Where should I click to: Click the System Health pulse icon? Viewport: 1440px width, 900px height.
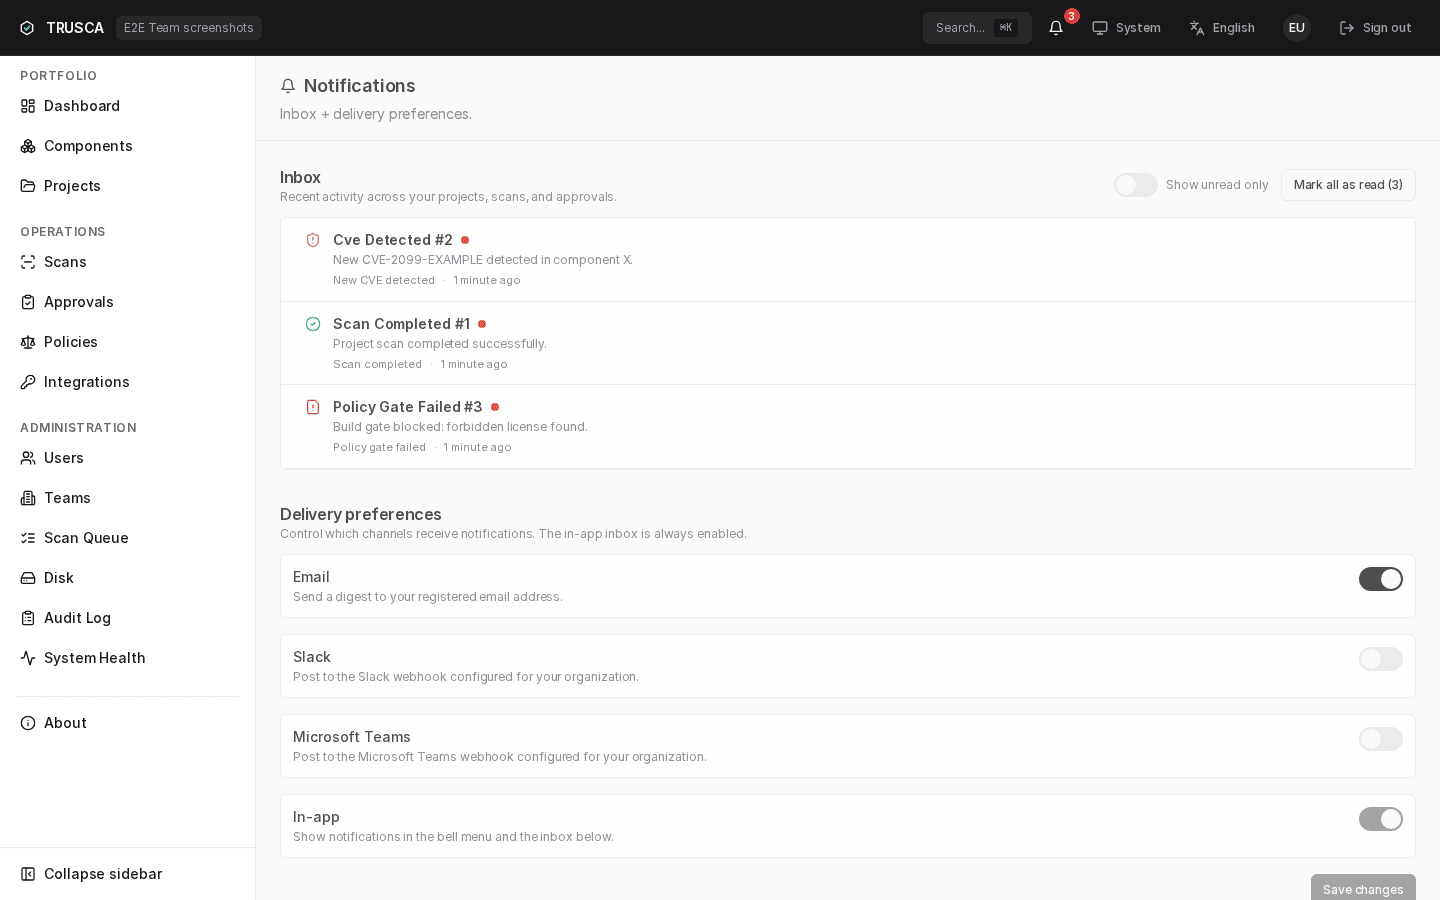click(28, 658)
